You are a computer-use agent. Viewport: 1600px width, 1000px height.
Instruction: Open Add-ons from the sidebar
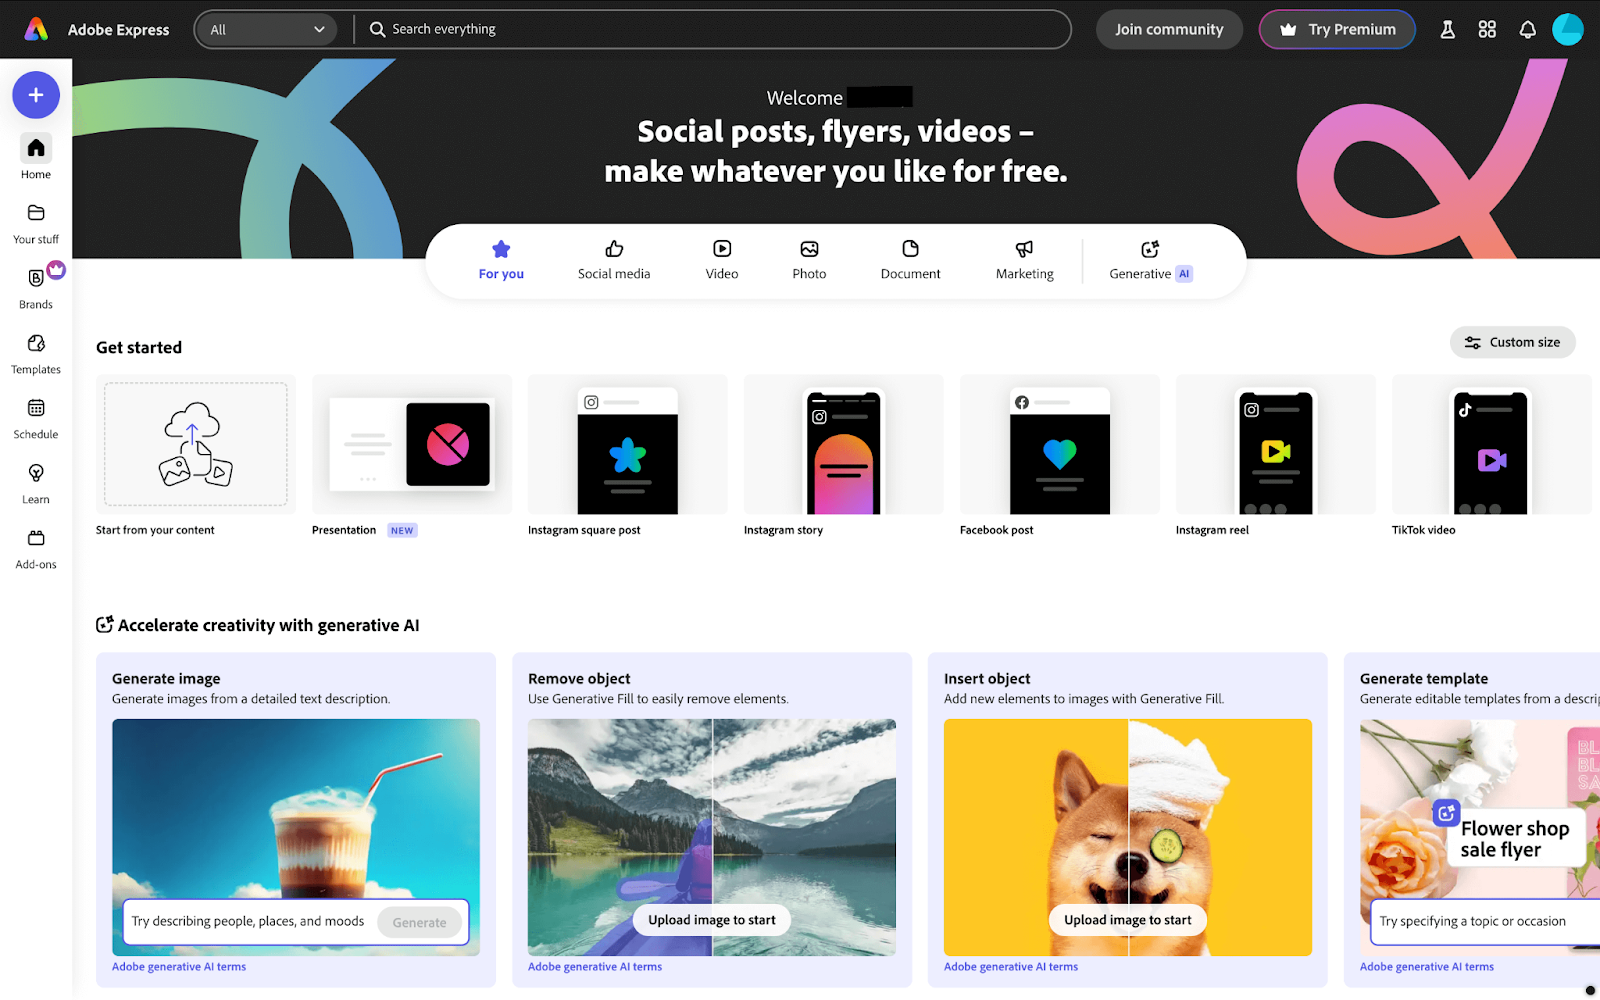36,545
